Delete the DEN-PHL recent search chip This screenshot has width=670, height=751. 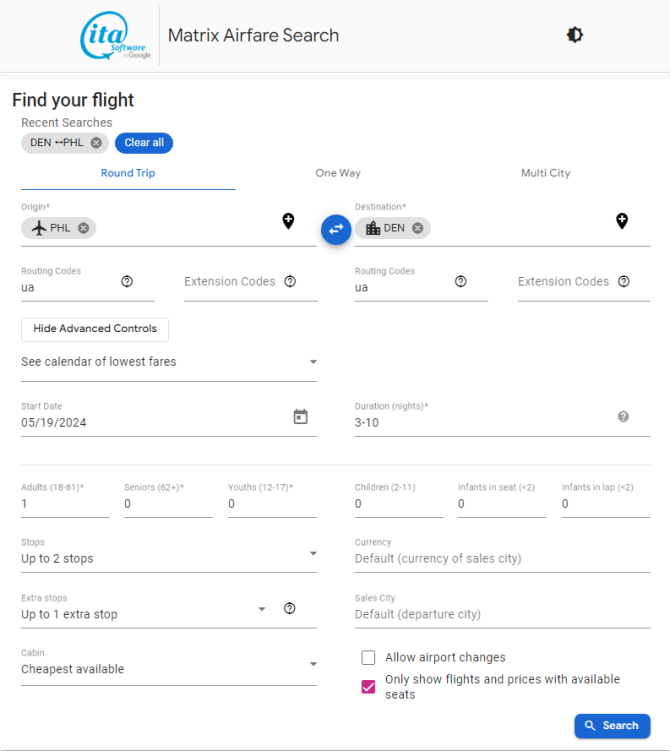coord(96,143)
